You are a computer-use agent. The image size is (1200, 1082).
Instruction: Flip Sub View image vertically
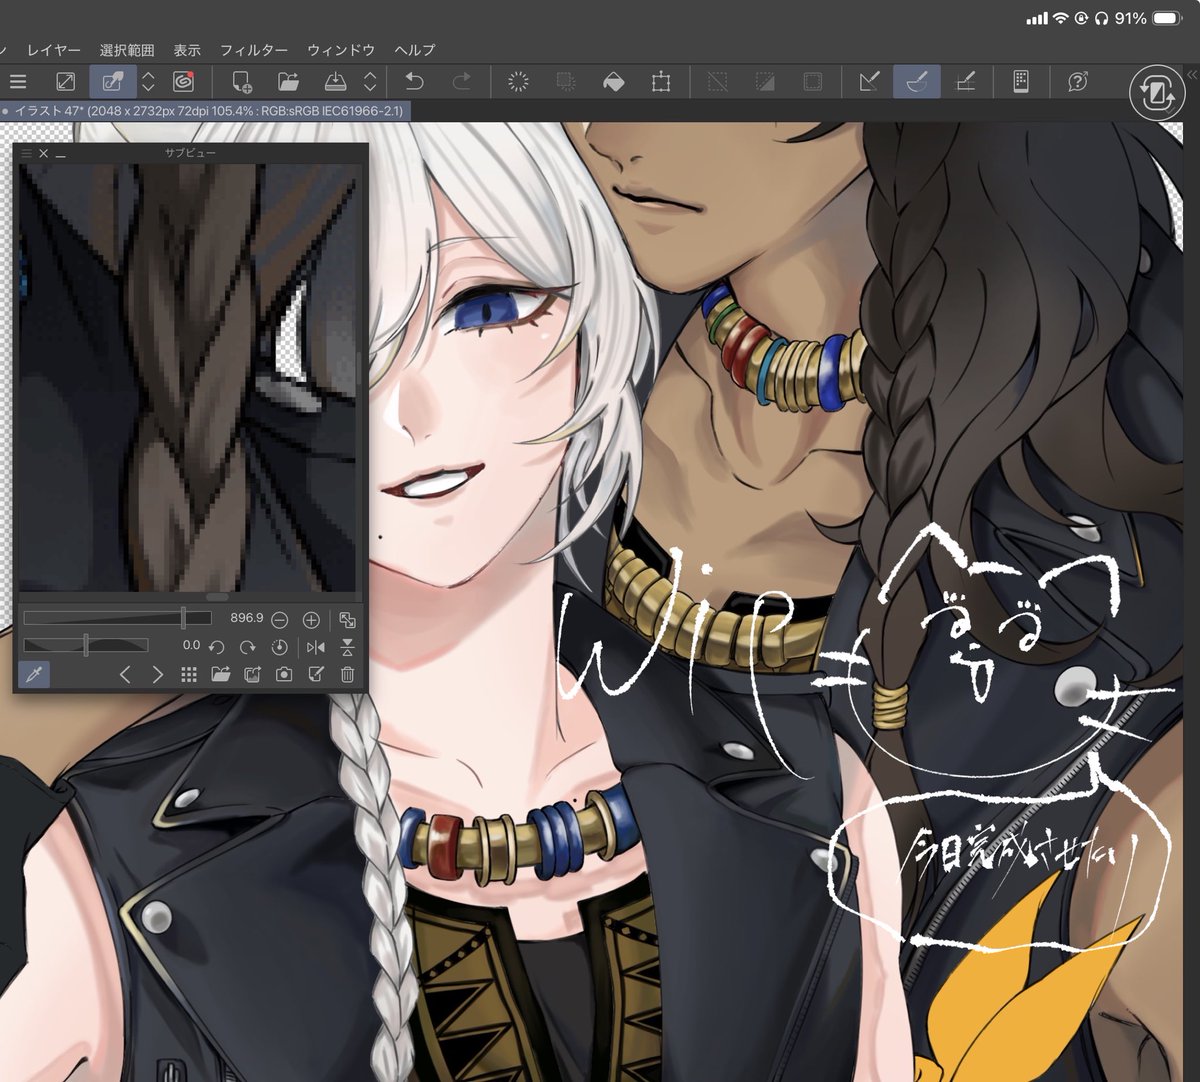click(347, 647)
